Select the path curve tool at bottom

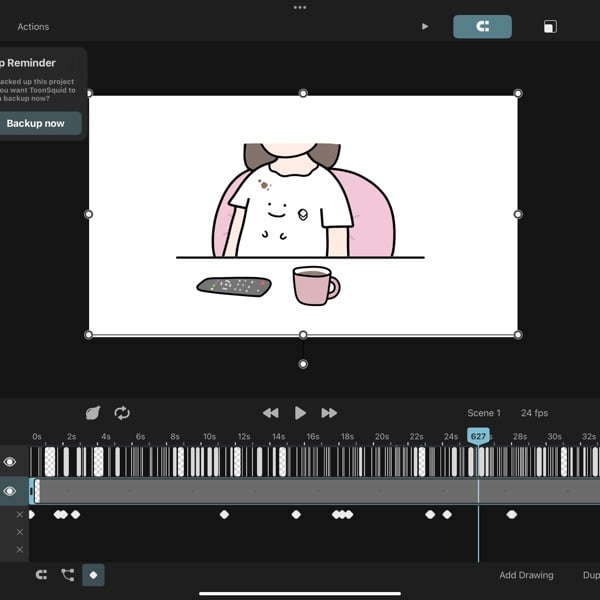coord(67,575)
